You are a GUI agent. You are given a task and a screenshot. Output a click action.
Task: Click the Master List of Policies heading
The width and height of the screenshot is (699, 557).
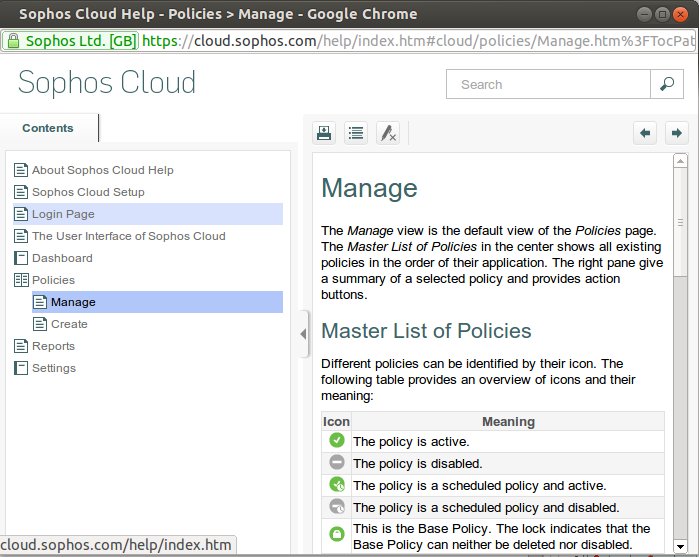point(426,331)
